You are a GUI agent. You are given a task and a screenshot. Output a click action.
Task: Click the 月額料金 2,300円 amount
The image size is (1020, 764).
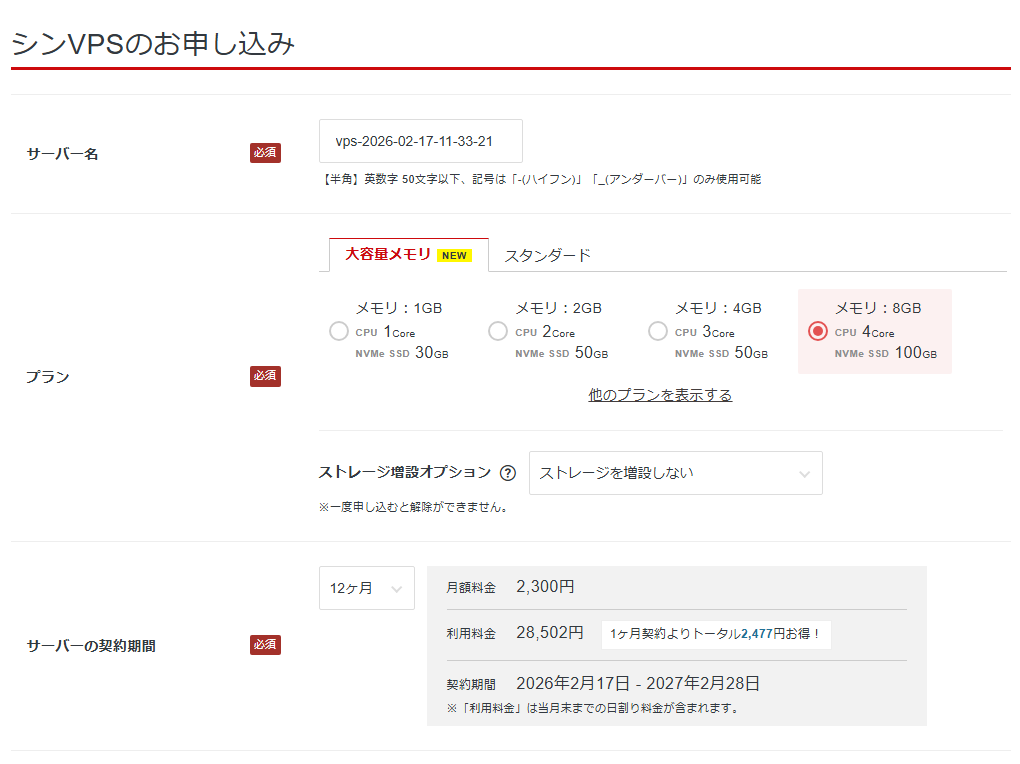pos(545,587)
